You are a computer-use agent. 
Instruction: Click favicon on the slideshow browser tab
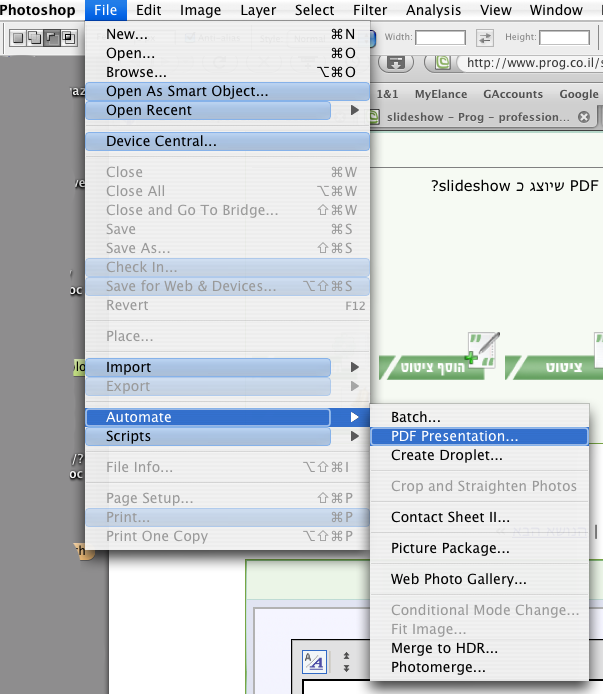(375, 117)
